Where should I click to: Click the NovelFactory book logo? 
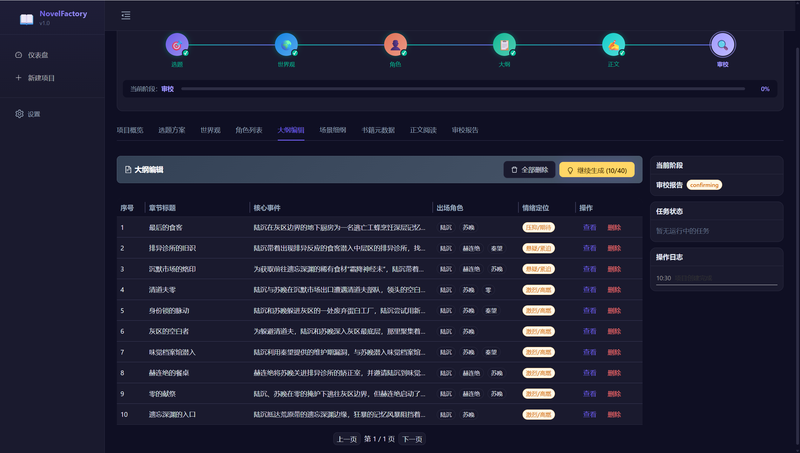pos(26,19)
